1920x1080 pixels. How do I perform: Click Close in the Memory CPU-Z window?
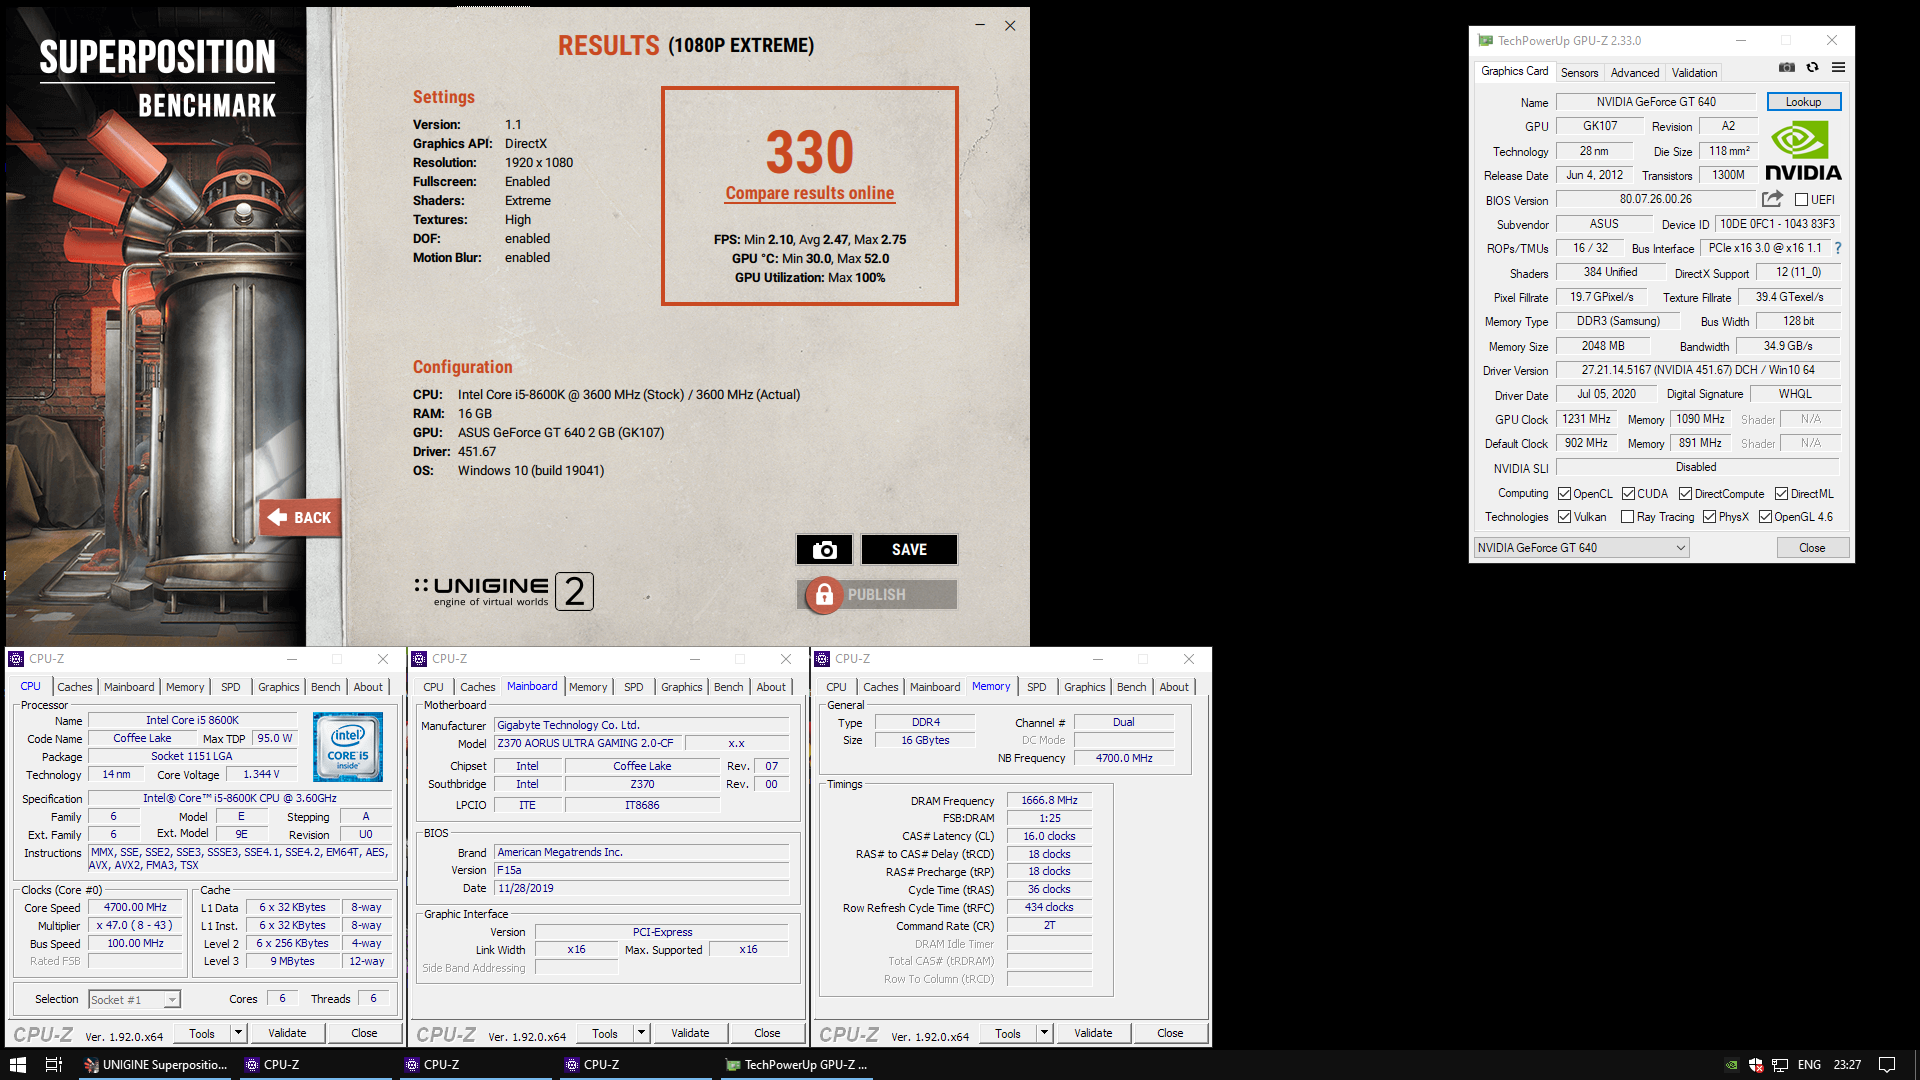[x=1170, y=1033]
